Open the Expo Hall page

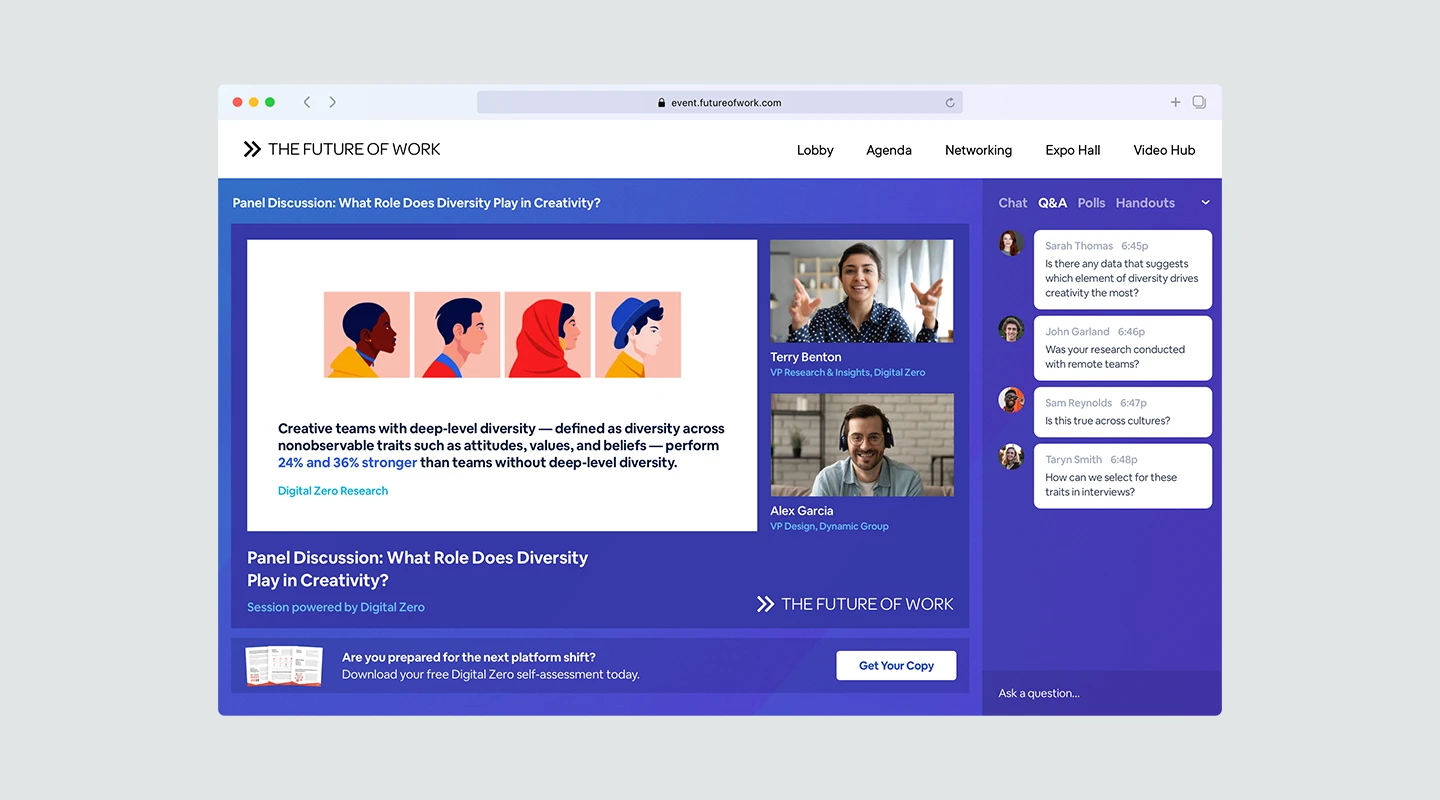[1072, 150]
